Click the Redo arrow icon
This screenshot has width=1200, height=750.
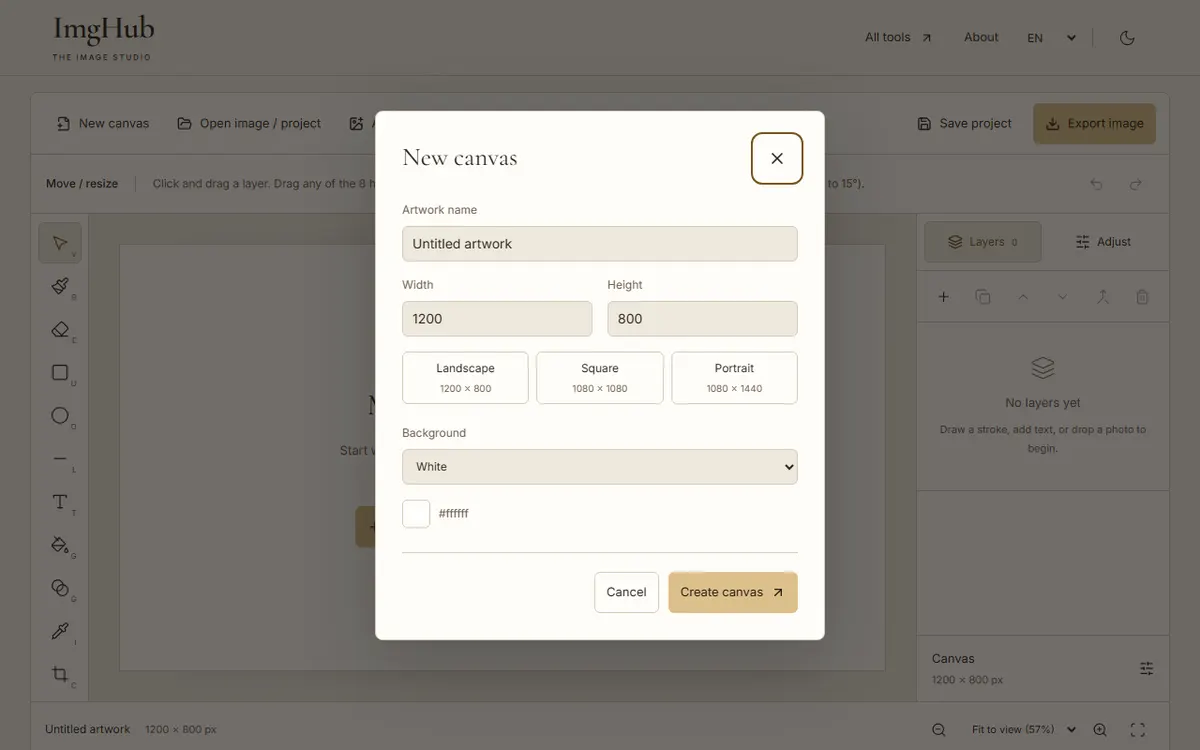coord(1136,184)
